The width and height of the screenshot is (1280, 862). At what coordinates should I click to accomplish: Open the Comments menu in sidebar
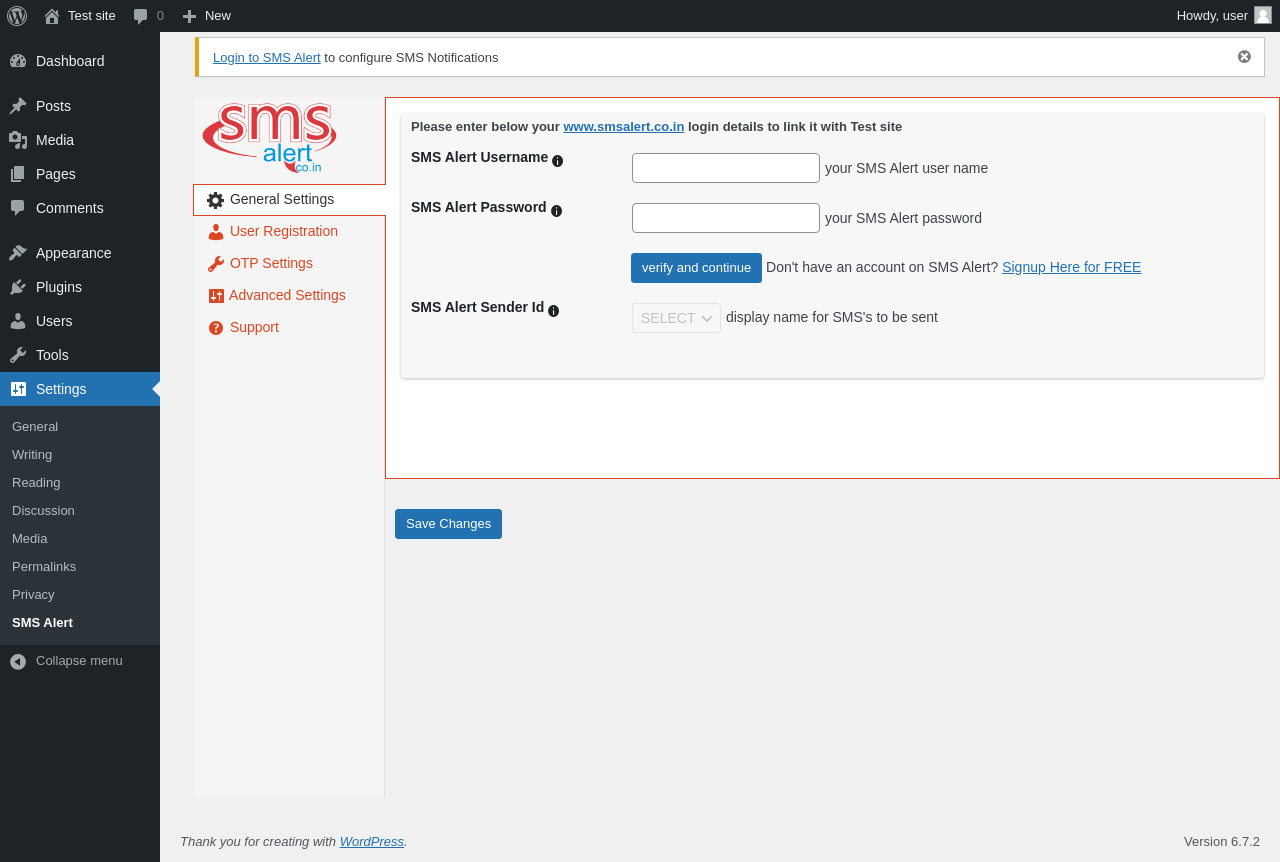pos(80,208)
